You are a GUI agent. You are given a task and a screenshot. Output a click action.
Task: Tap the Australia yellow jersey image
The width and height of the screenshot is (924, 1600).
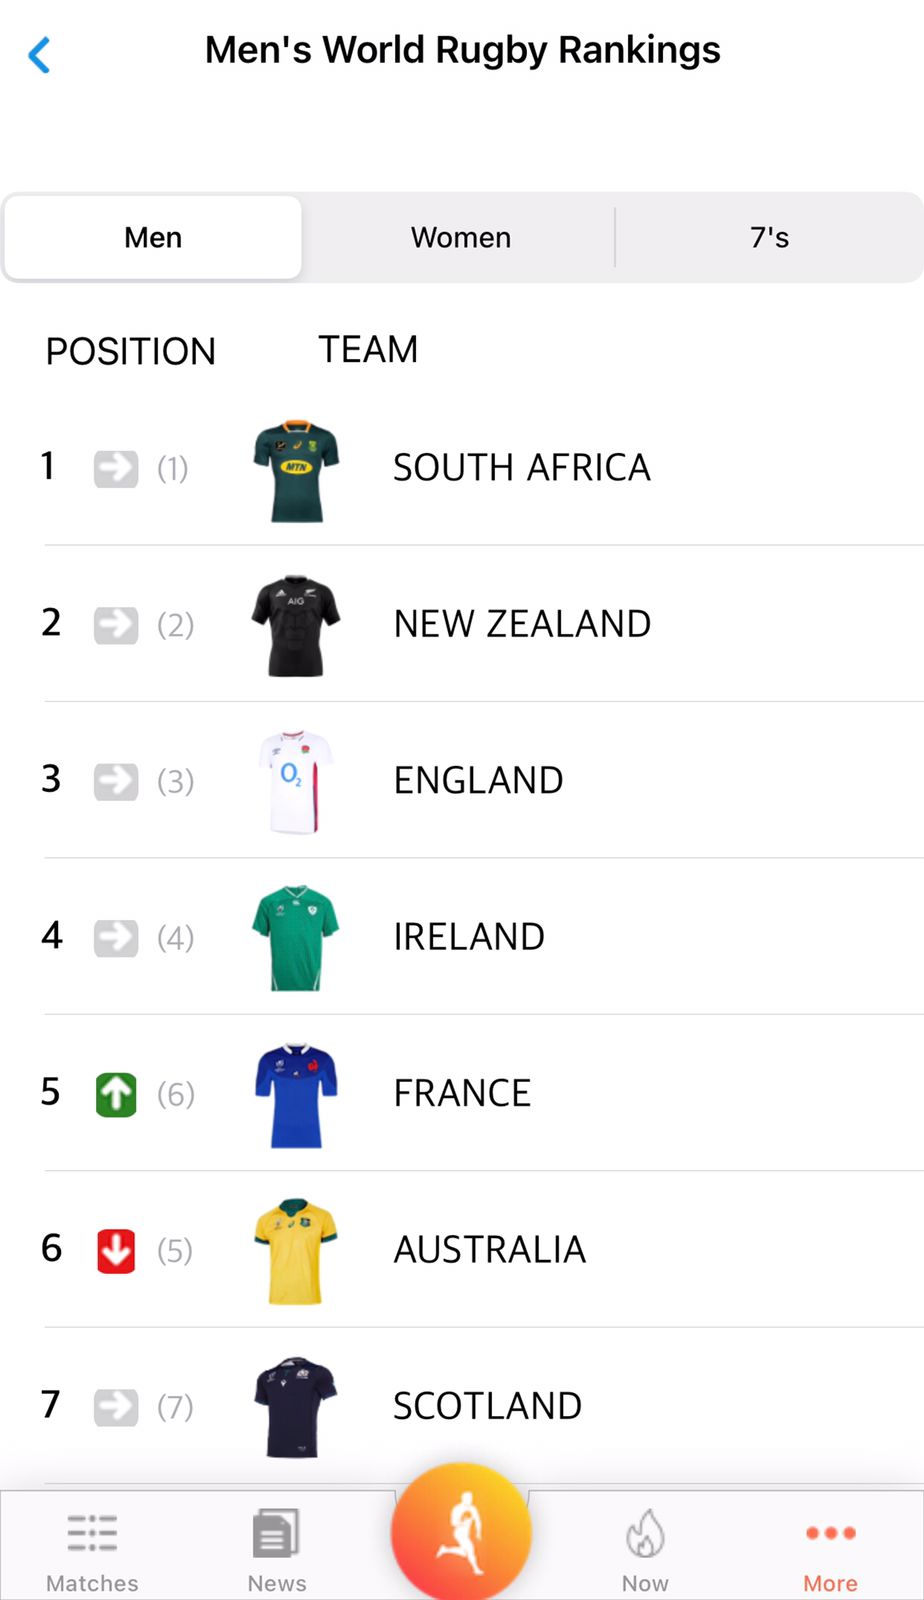[296, 1251]
